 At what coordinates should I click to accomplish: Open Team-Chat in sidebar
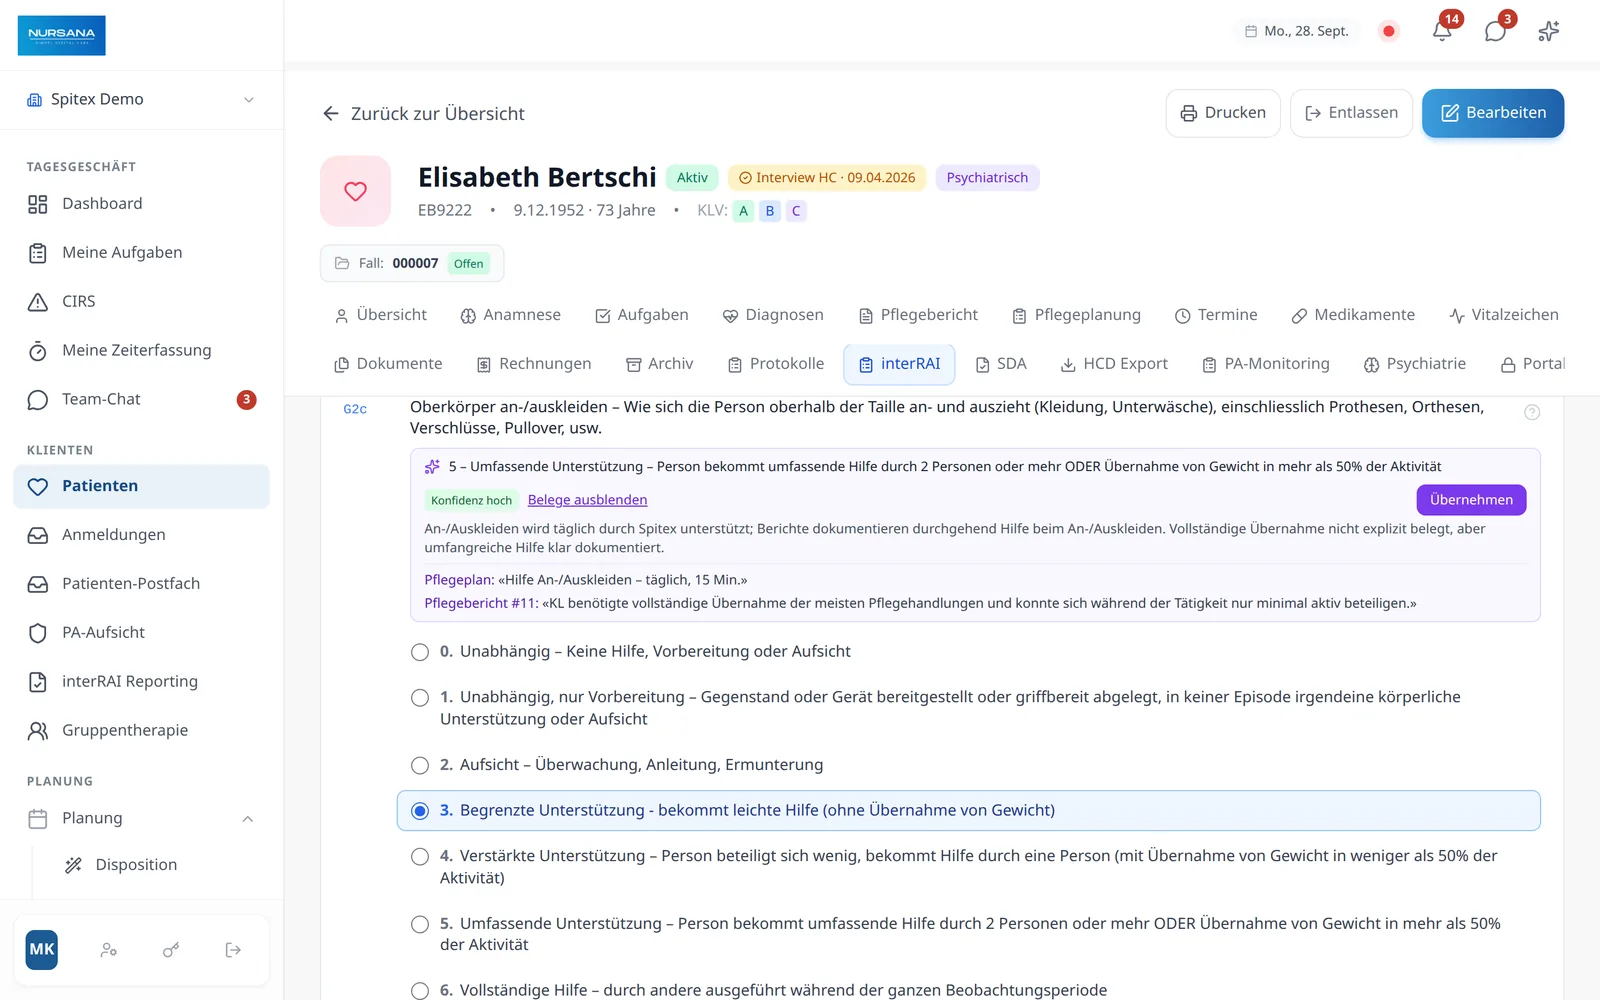tap(141, 400)
